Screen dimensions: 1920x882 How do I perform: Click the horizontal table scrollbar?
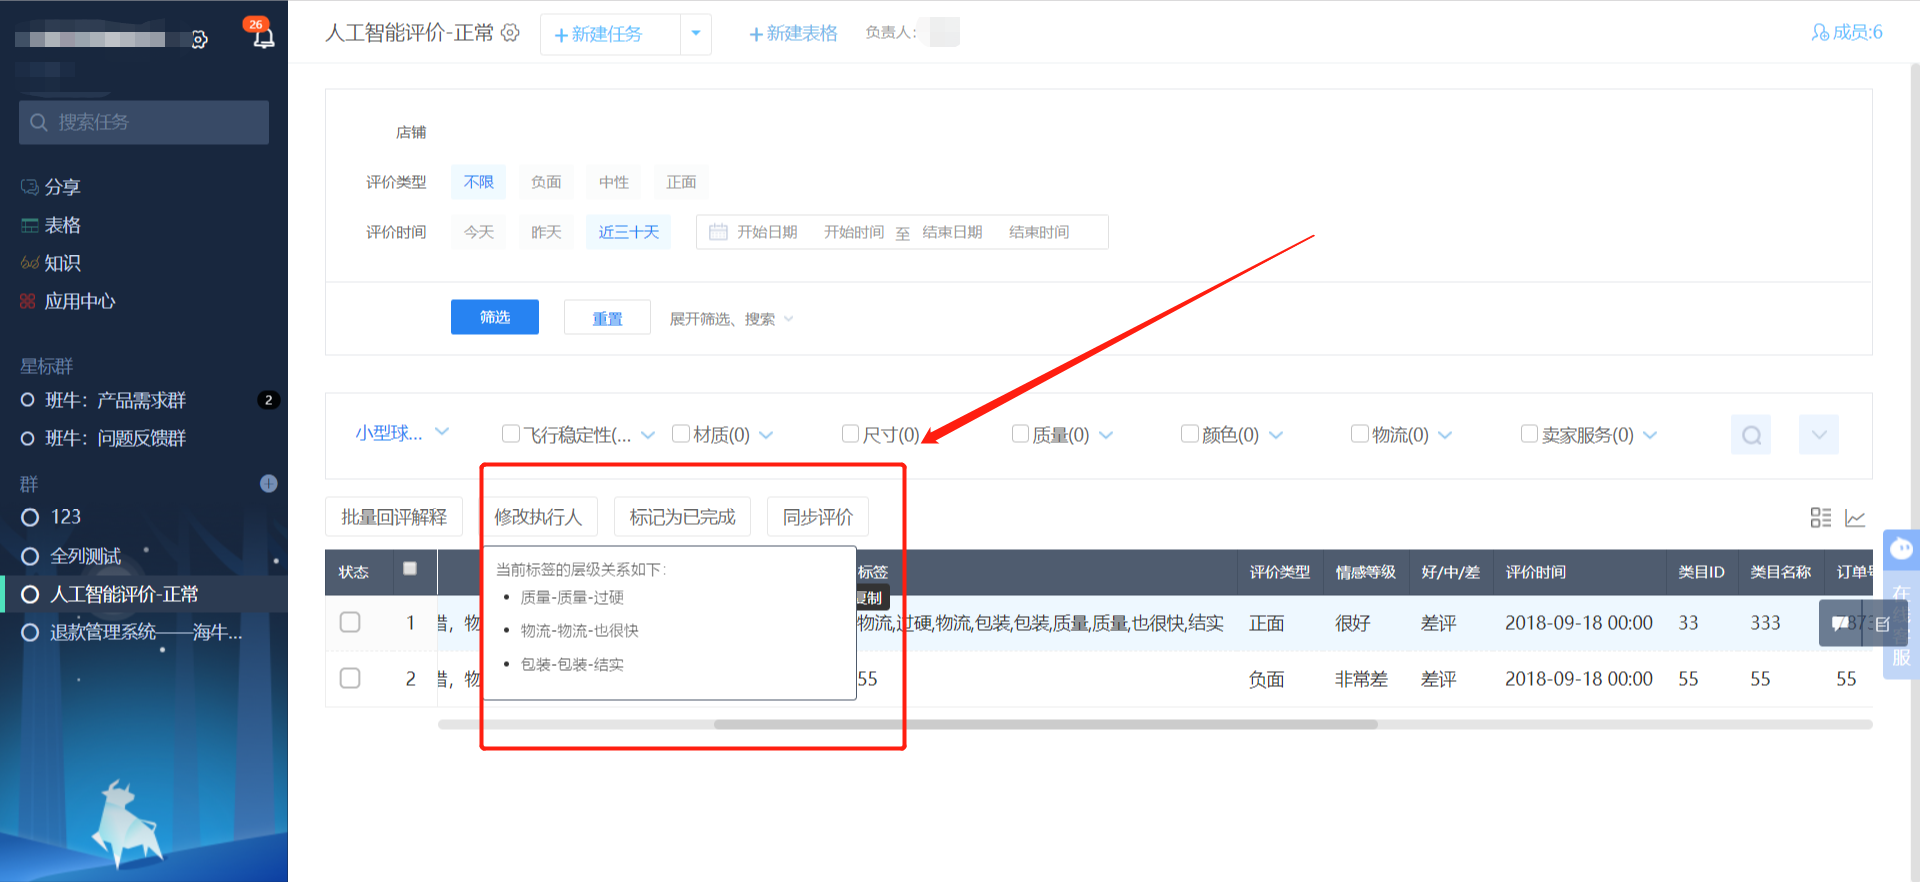[x=1045, y=724]
